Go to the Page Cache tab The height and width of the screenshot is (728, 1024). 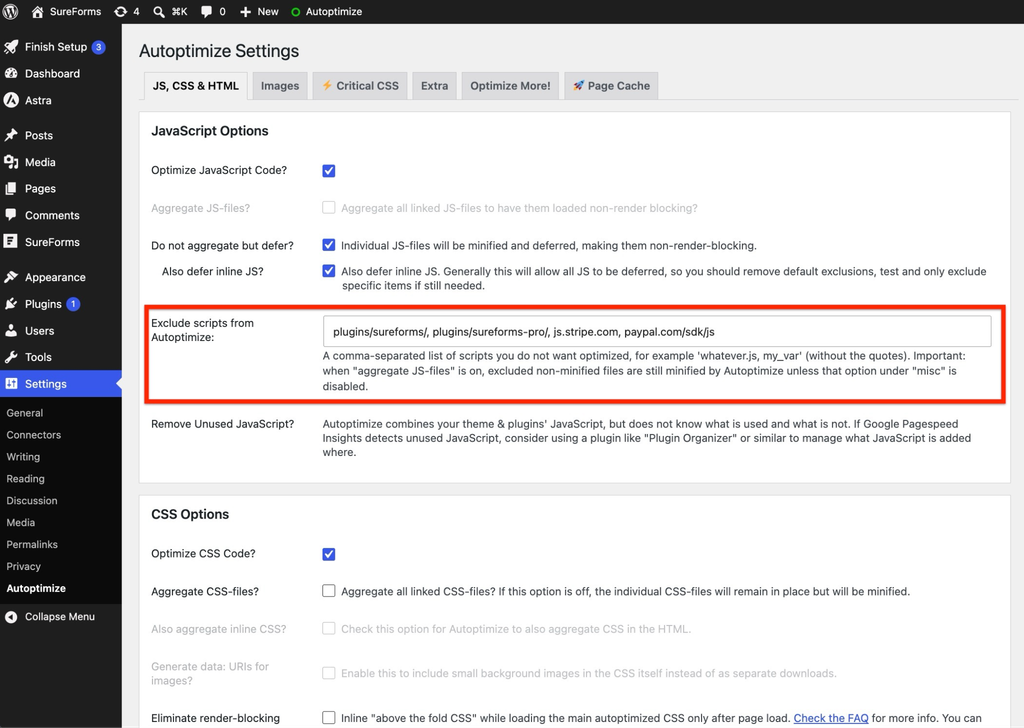(611, 86)
